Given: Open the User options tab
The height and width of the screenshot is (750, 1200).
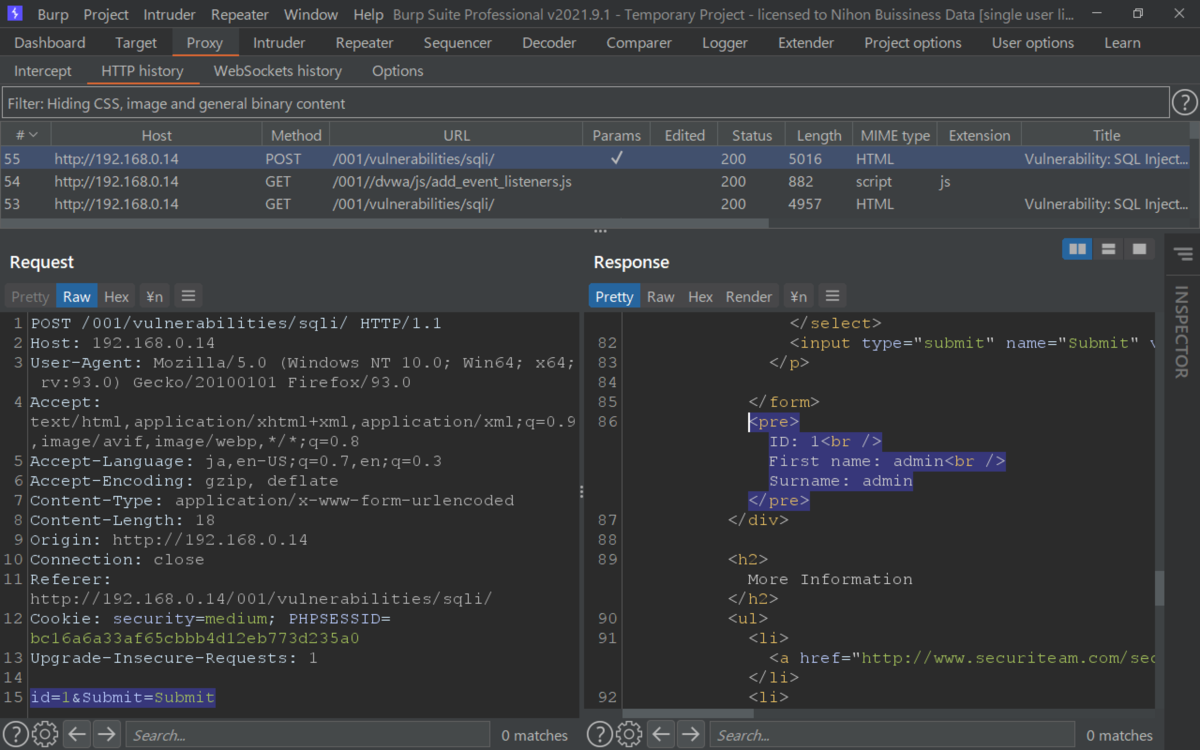Looking at the screenshot, I should (x=1033, y=43).
